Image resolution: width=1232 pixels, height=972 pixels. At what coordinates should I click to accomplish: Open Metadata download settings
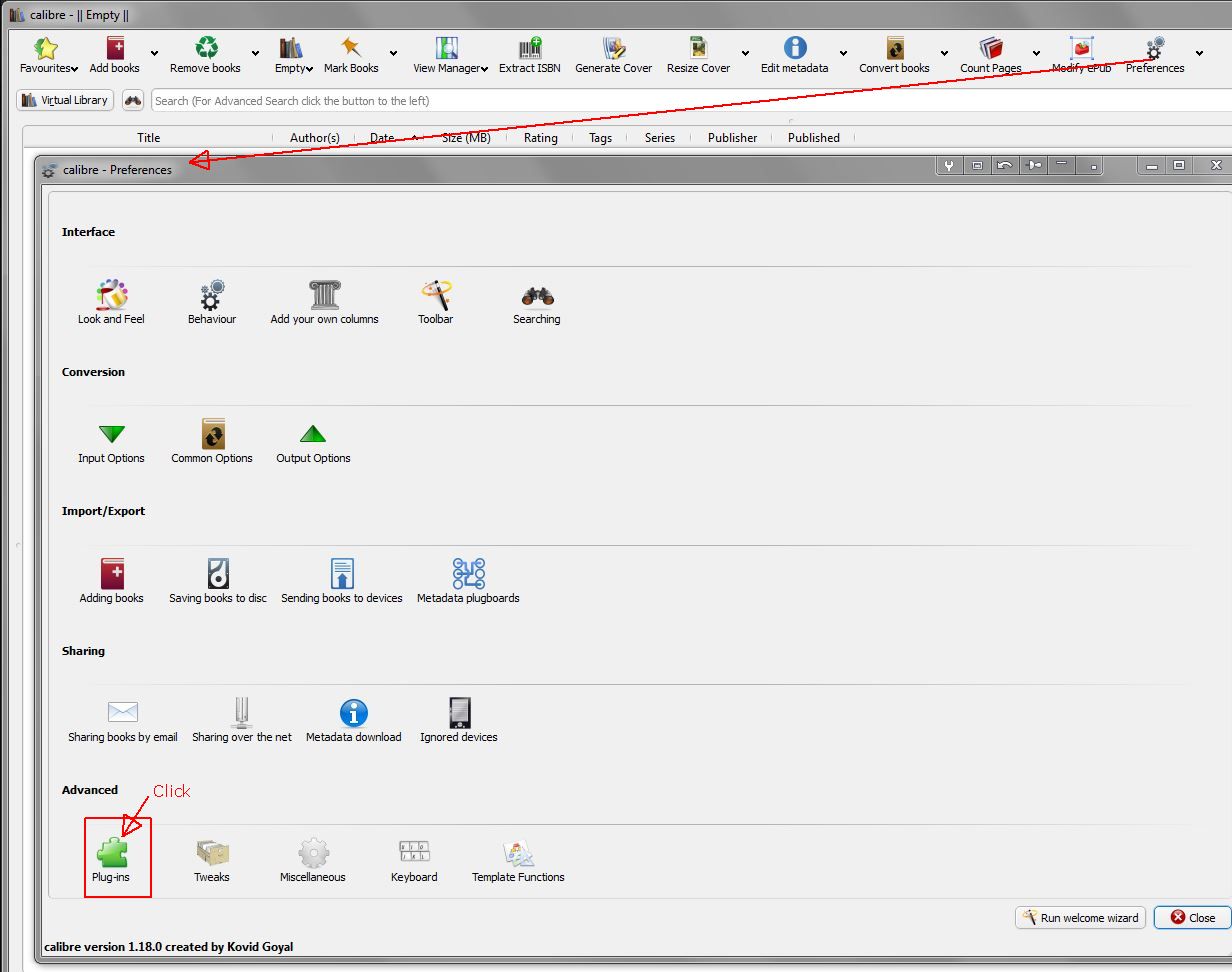coord(353,721)
